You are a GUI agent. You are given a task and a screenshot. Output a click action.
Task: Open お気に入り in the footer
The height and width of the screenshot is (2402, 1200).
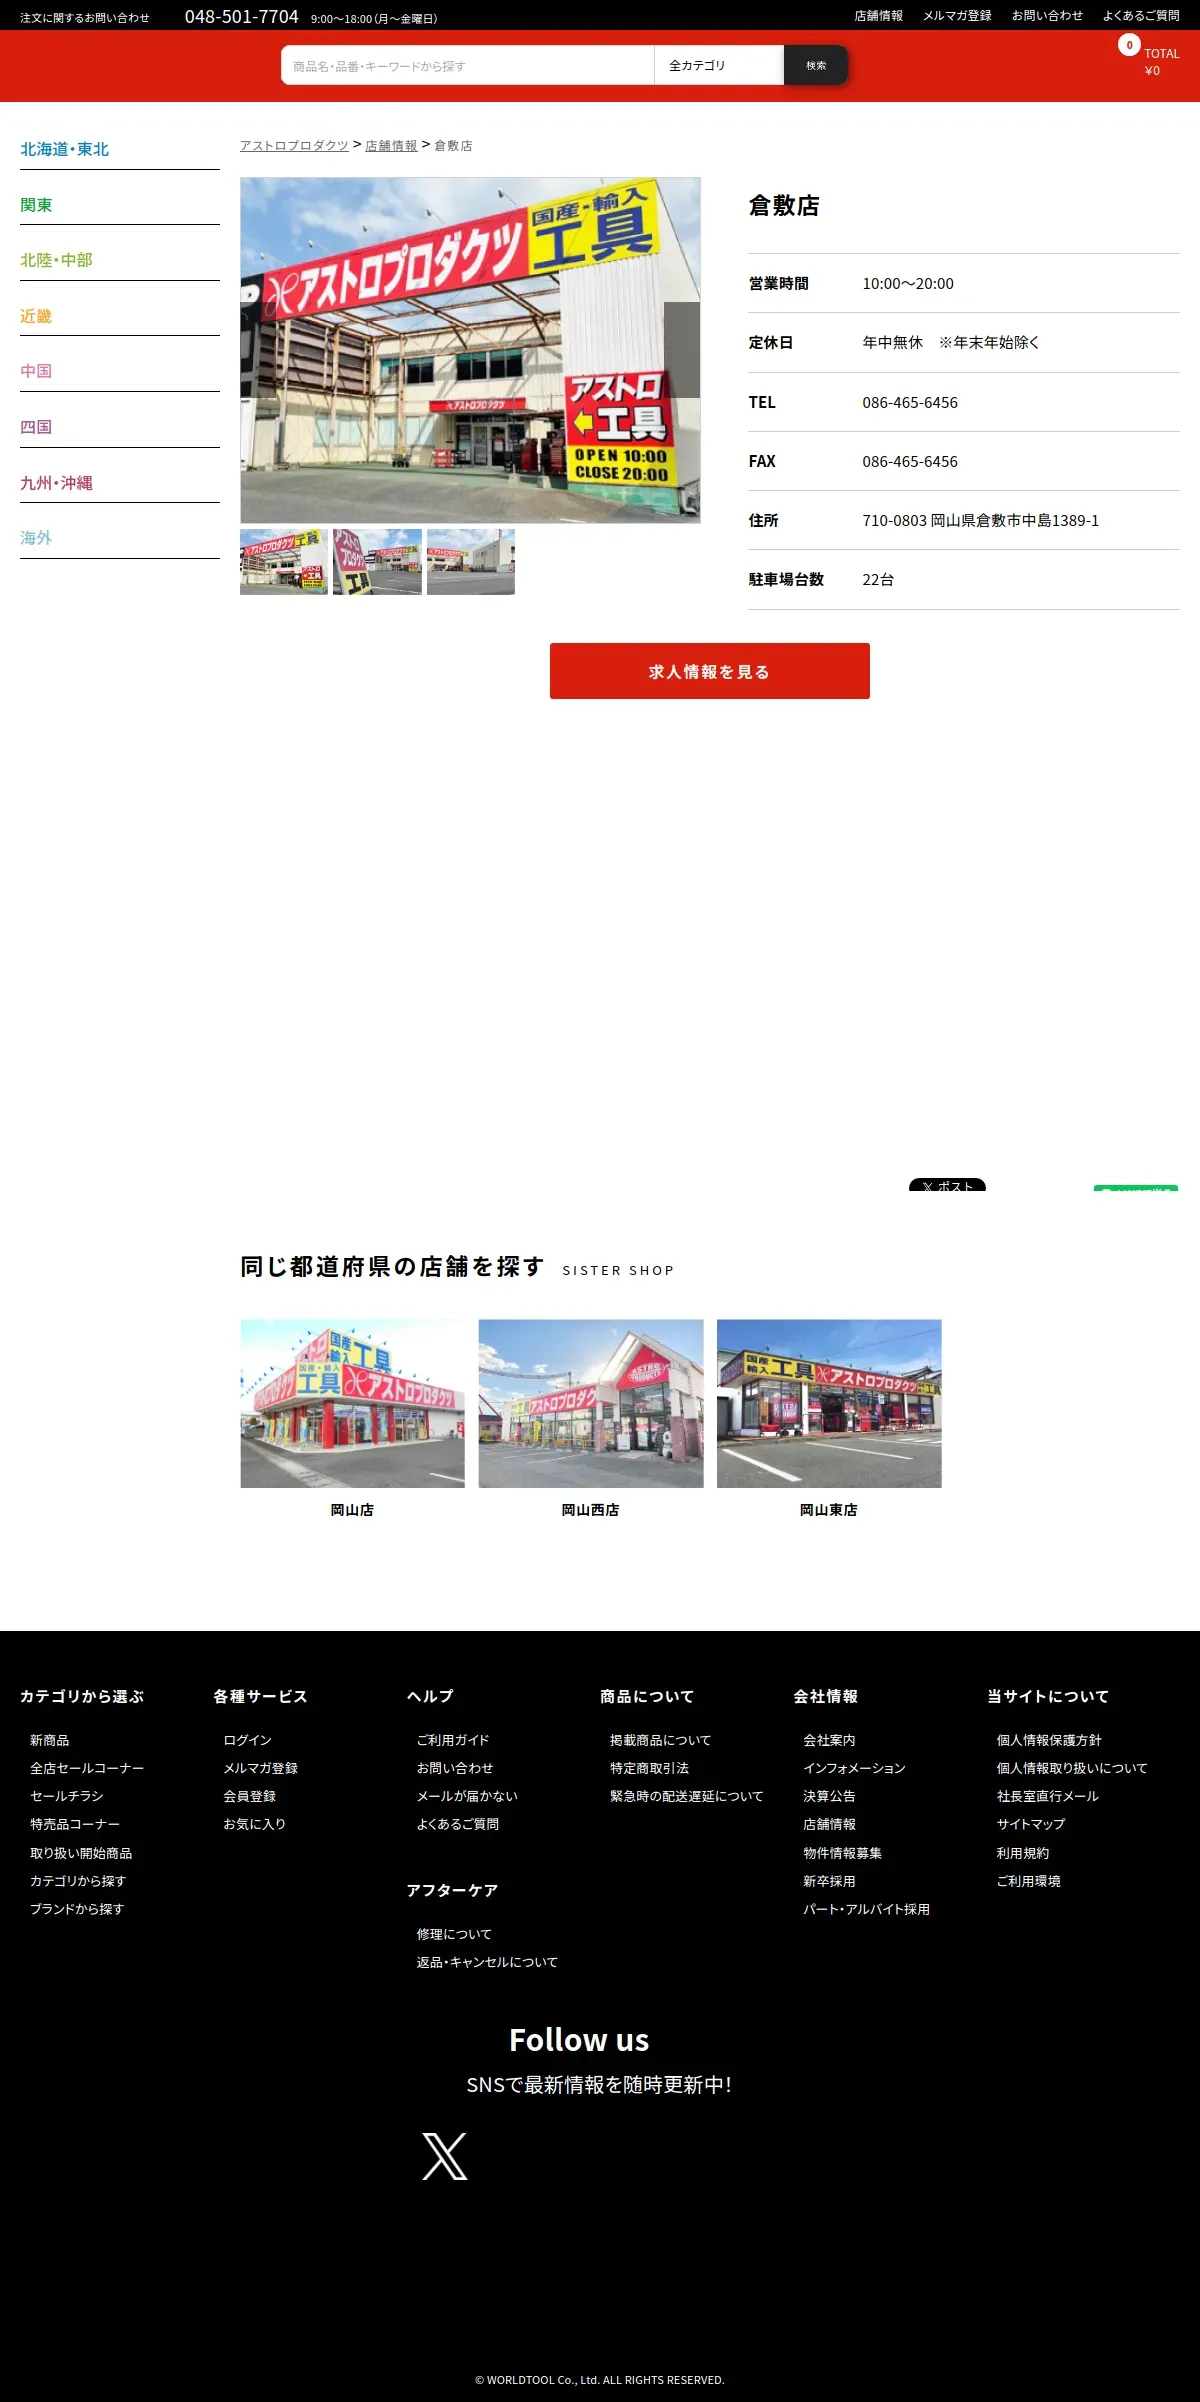(x=255, y=1824)
